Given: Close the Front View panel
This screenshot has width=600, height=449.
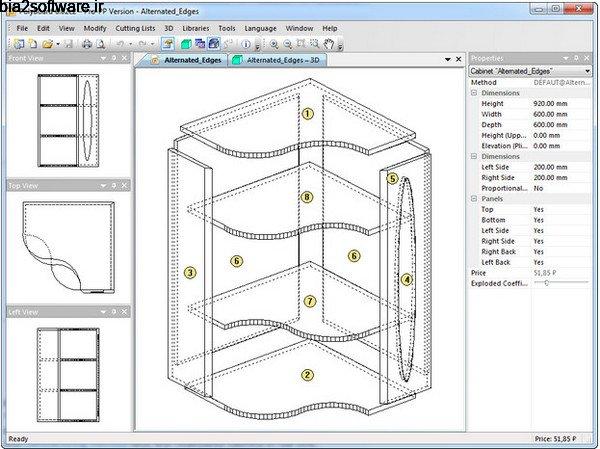Looking at the screenshot, I should click(124, 58).
